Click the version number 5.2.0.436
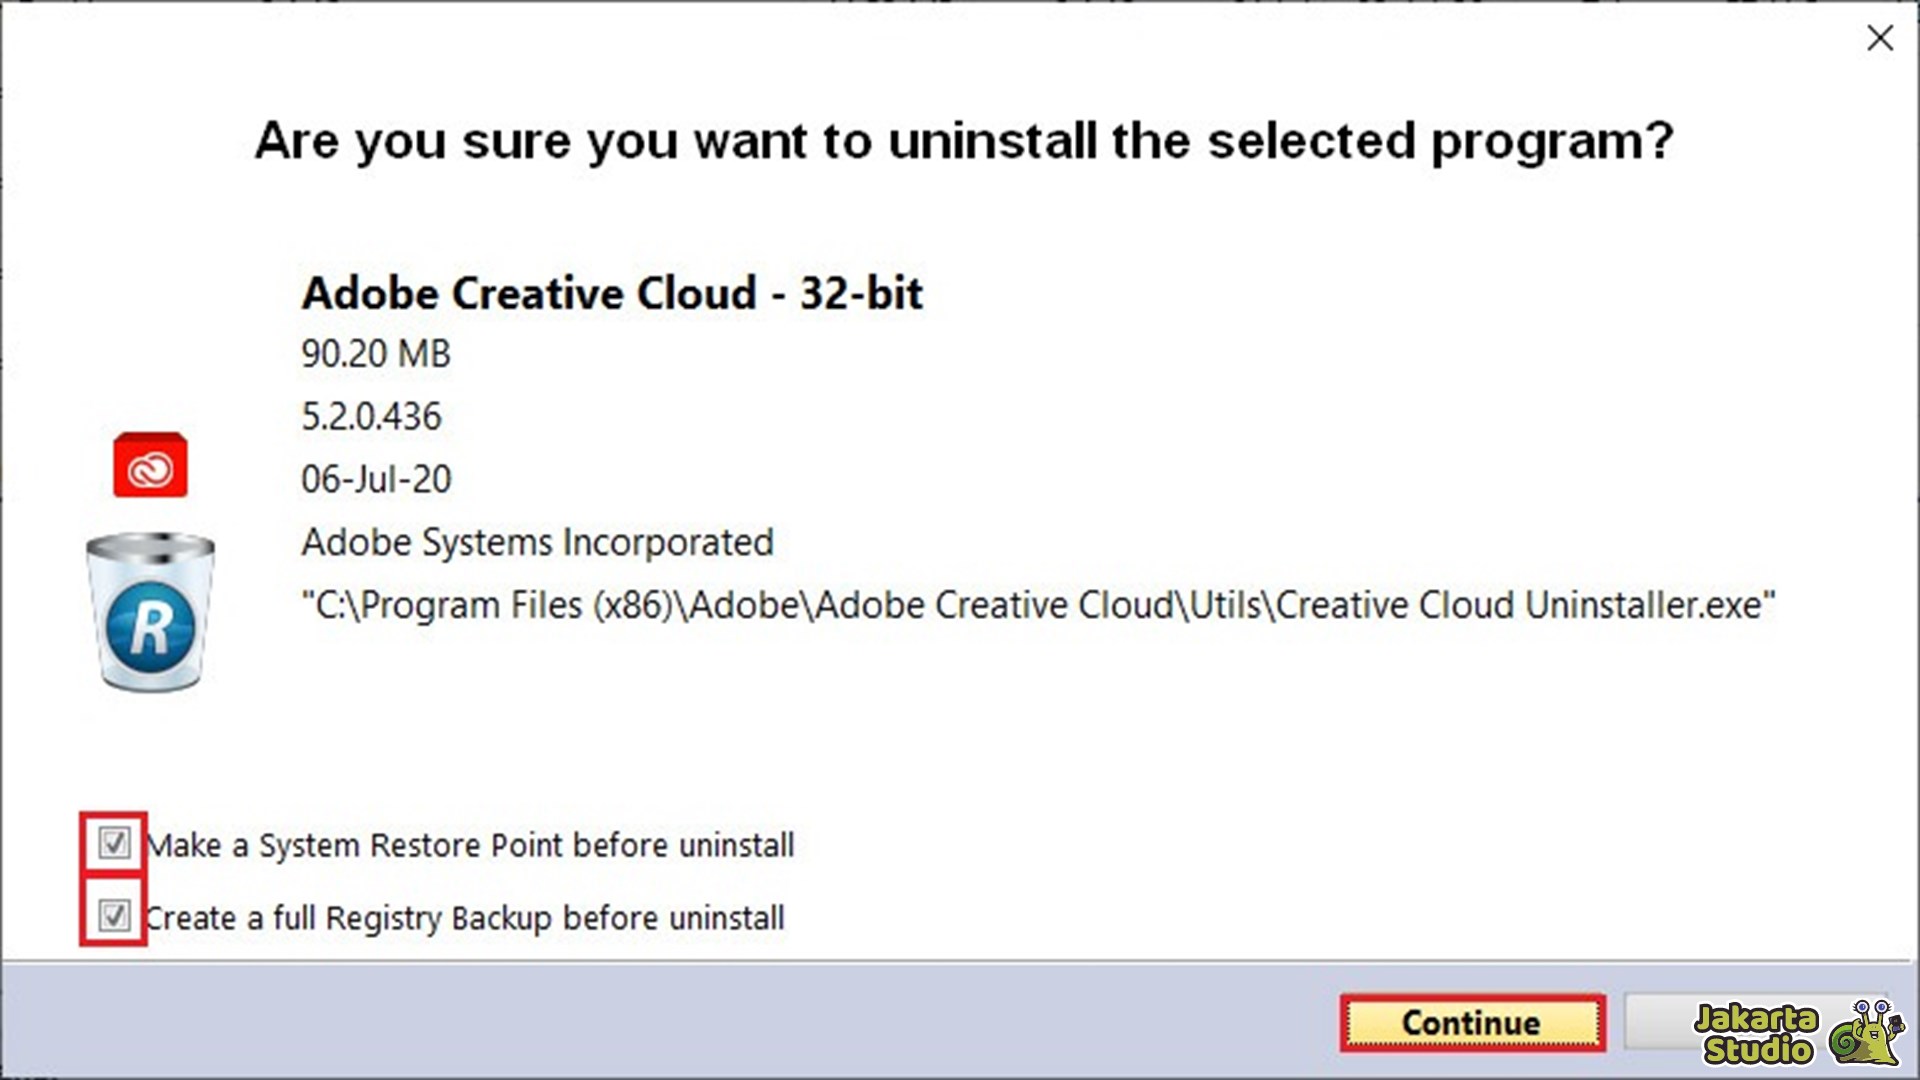Image resolution: width=1920 pixels, height=1080 pixels. 371,417
